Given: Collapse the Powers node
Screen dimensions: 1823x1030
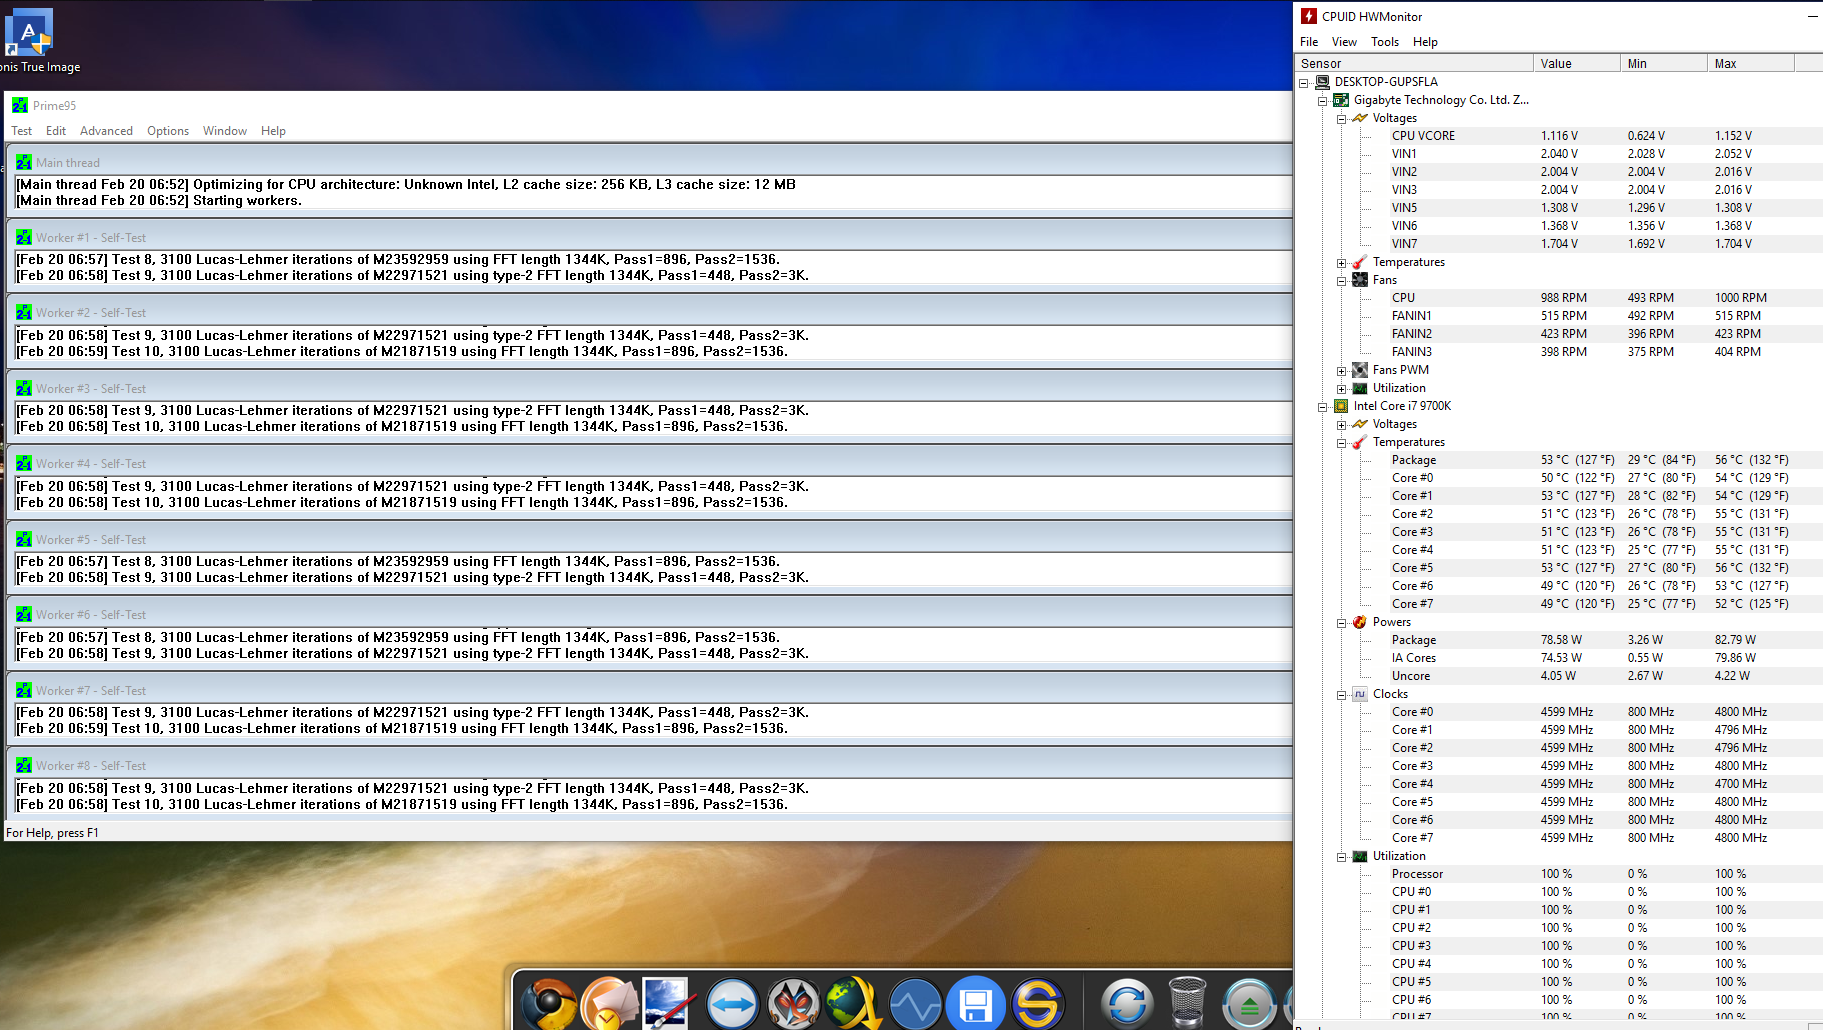Looking at the screenshot, I should click(1342, 623).
